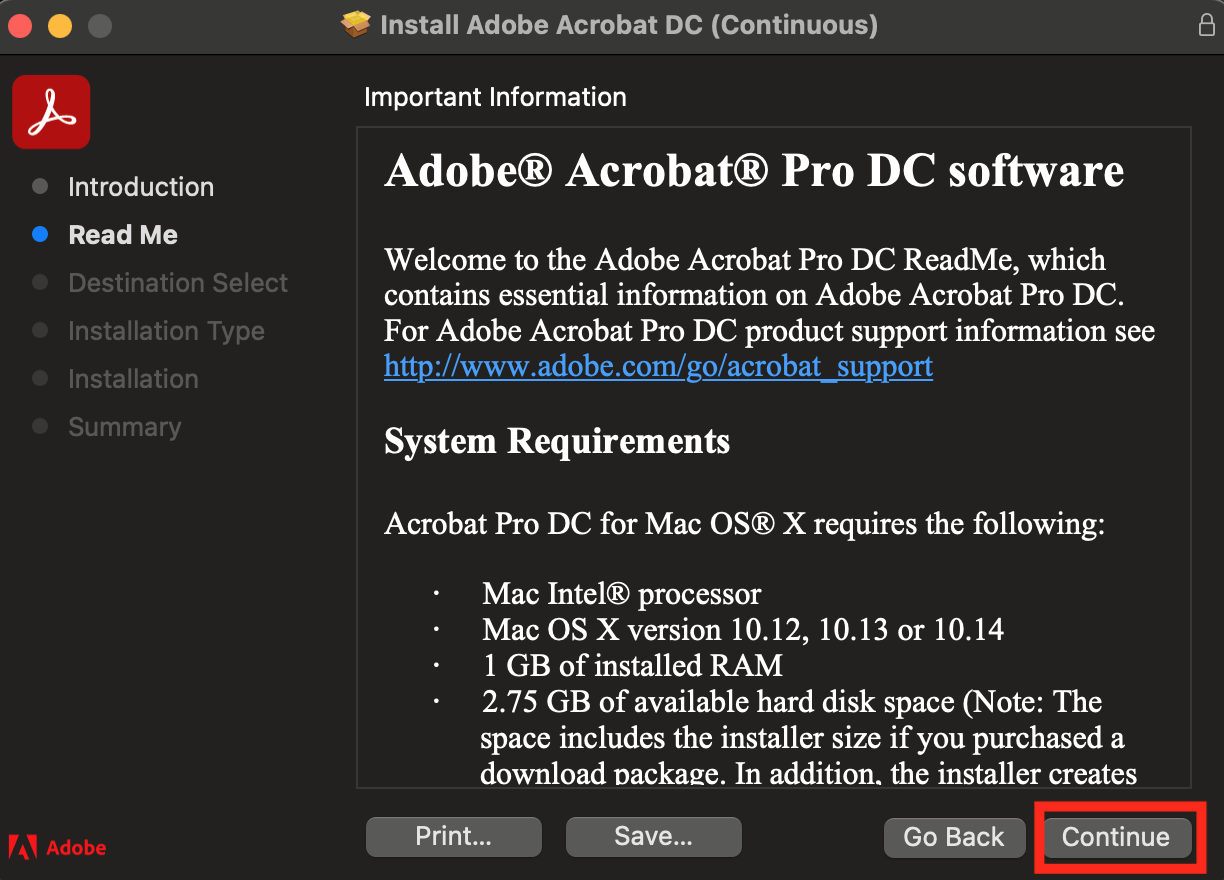Viewport: 1224px width, 880px height.
Task: Click the lock icon in title bar
Action: pyautogui.click(x=1207, y=25)
